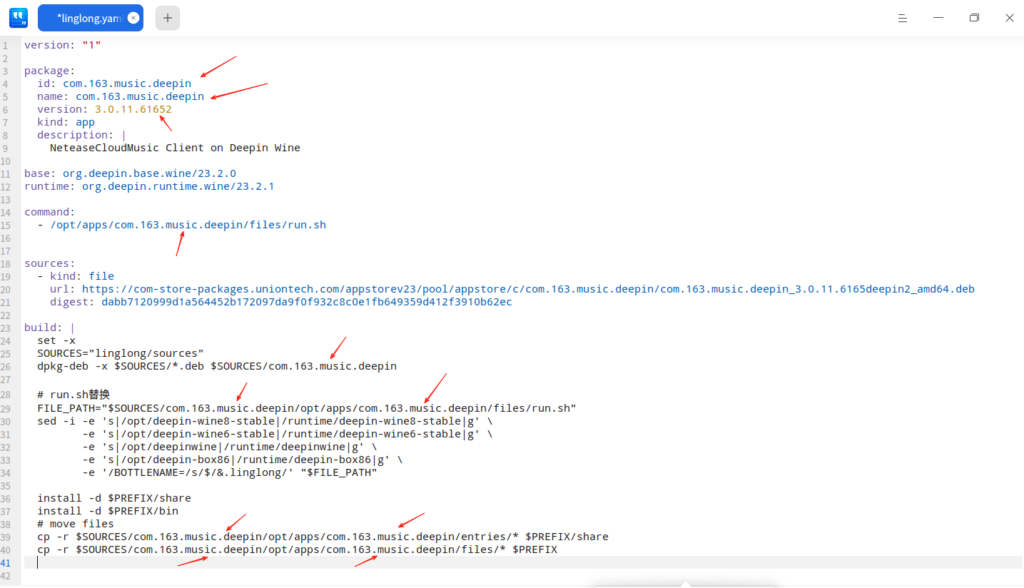Click the dpkg-deb extraction command line
This screenshot has height=588, width=1024.
(x=217, y=366)
